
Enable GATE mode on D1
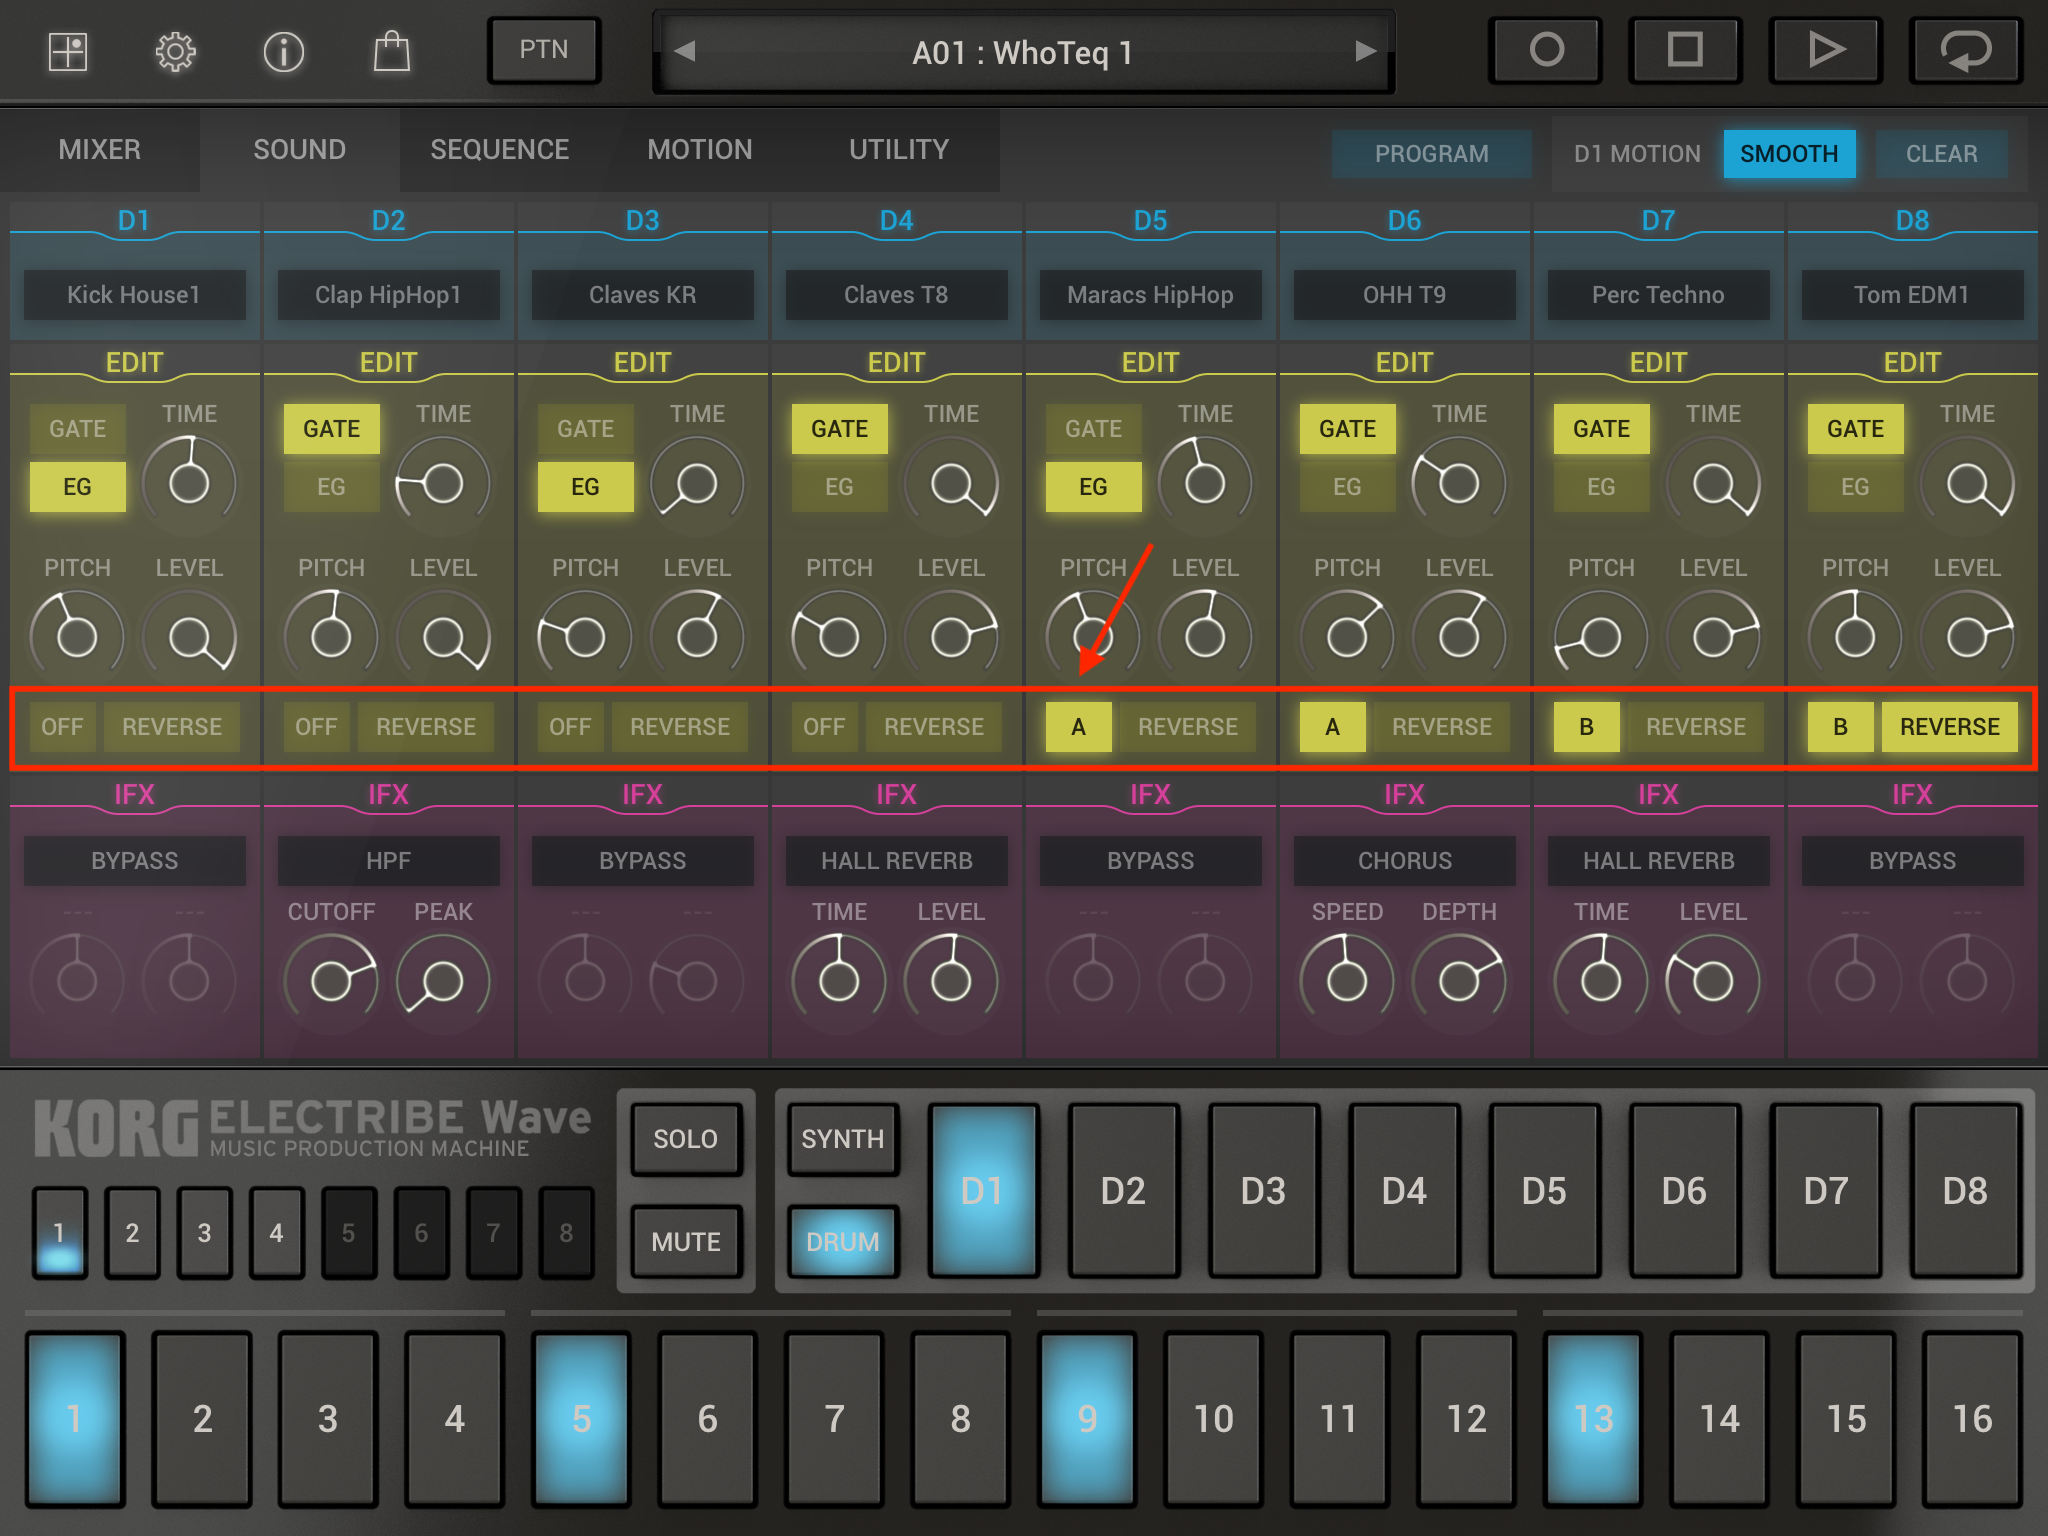[78, 429]
